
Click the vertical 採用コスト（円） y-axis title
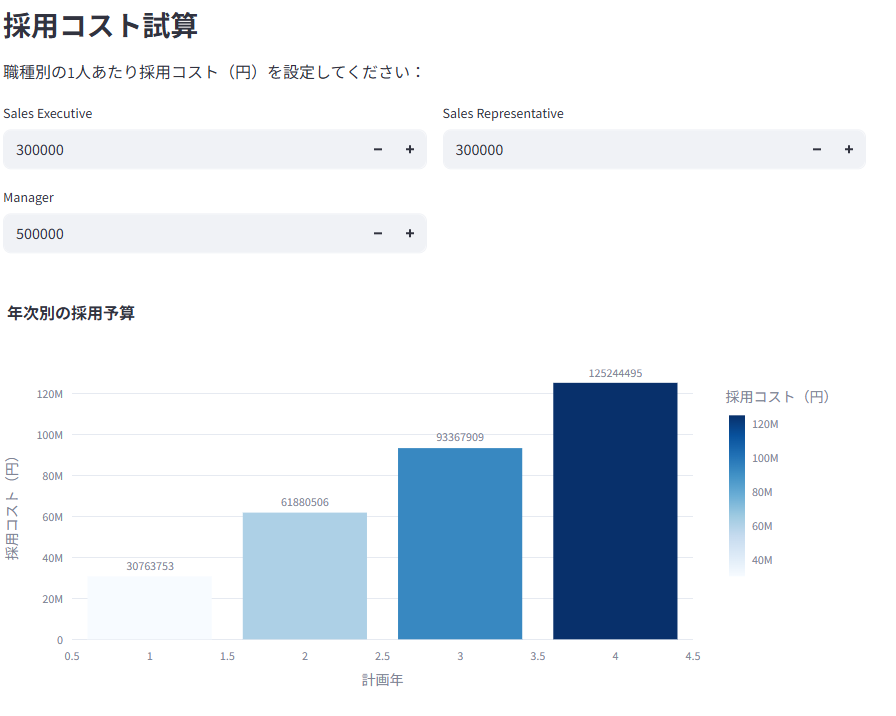12,509
